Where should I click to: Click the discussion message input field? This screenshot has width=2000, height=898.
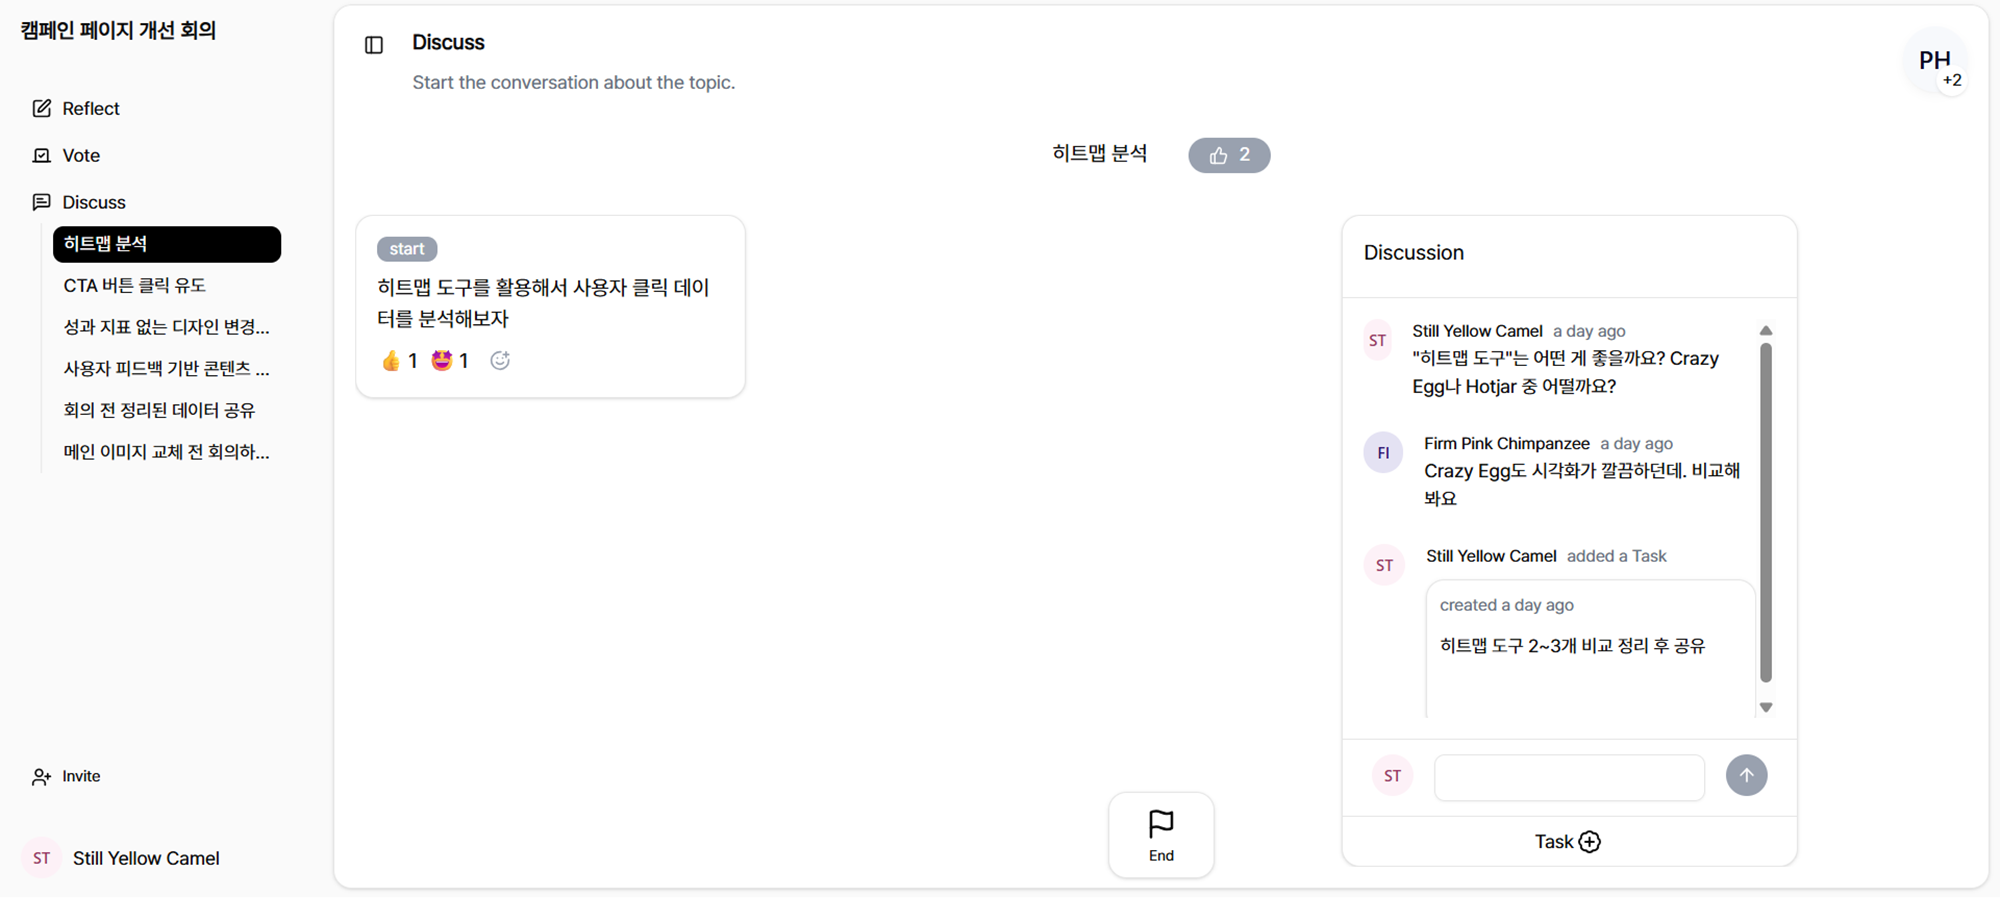(1569, 777)
